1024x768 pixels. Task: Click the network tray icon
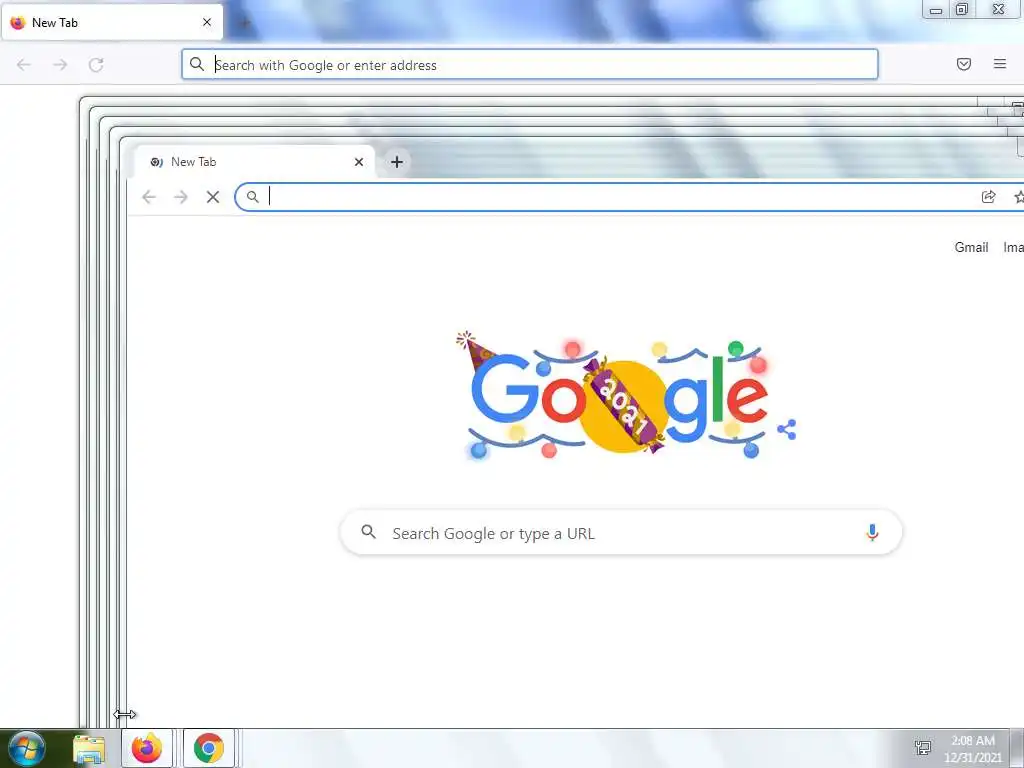pyautogui.click(x=923, y=748)
